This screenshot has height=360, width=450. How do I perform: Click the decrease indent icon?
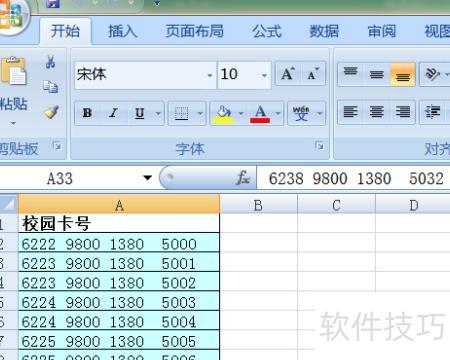pos(432,112)
